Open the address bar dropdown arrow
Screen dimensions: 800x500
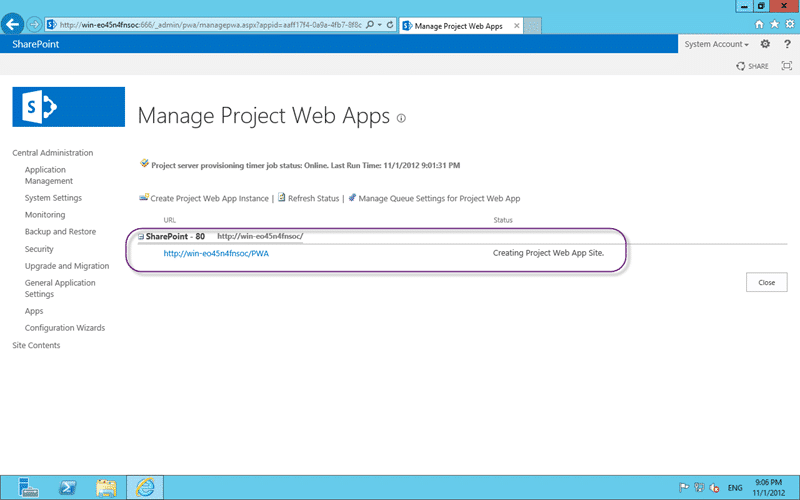pos(380,24)
